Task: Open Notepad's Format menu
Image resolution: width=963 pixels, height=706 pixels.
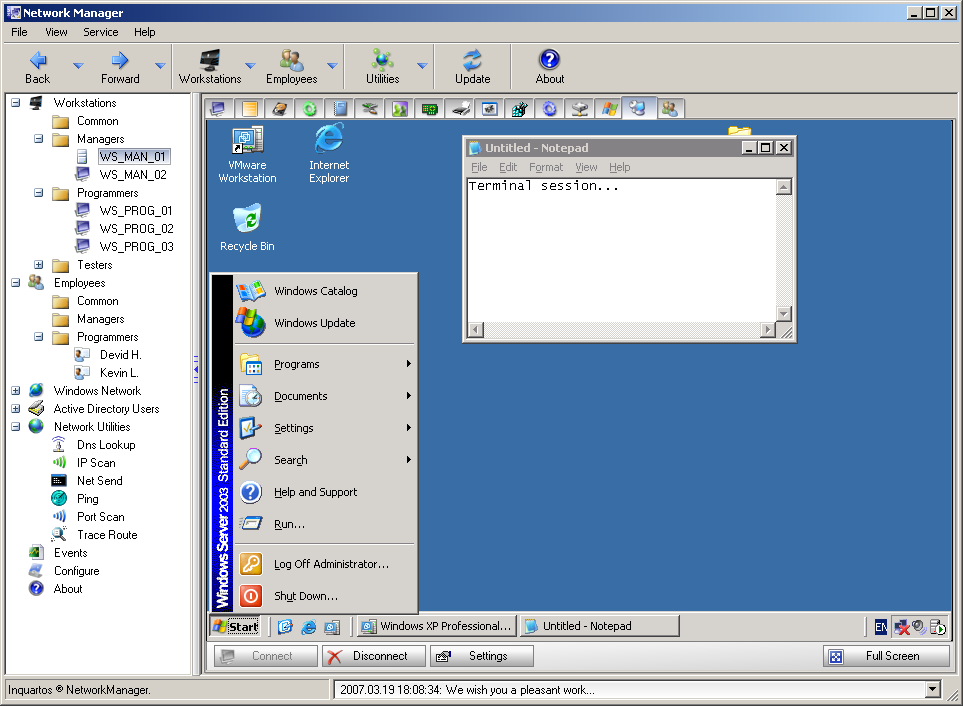Action: 546,167
